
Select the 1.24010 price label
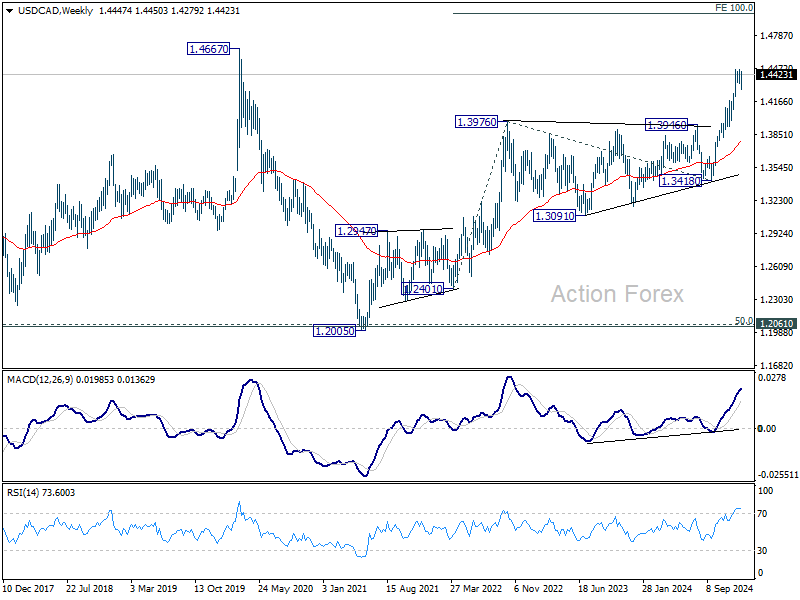pyautogui.click(x=421, y=289)
